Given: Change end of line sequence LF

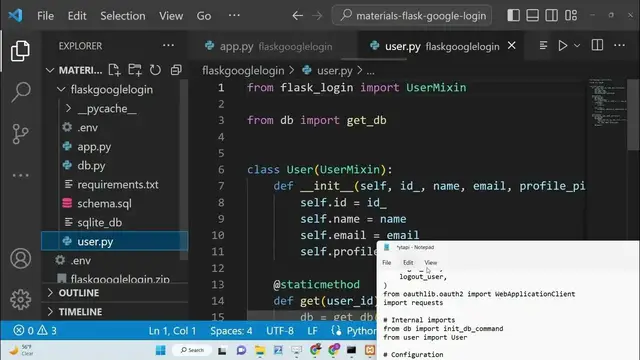Looking at the screenshot, I should [312, 331].
